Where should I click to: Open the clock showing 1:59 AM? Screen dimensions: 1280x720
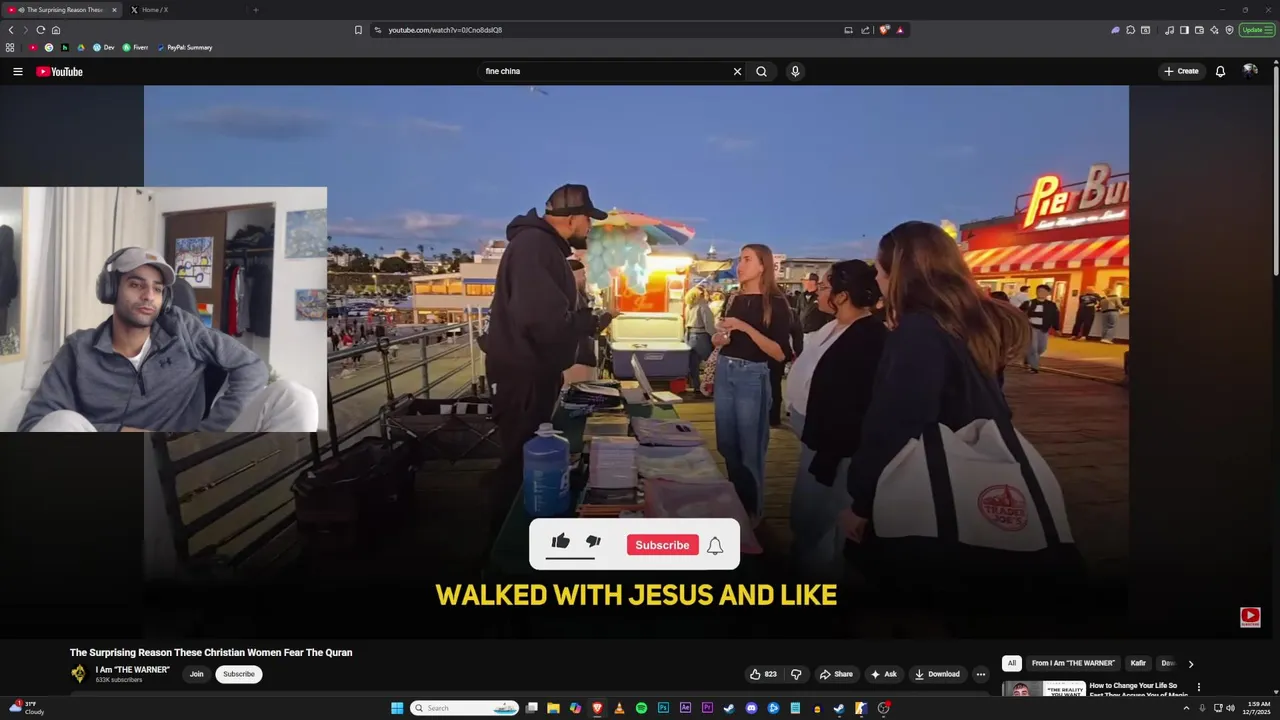(x=1259, y=708)
